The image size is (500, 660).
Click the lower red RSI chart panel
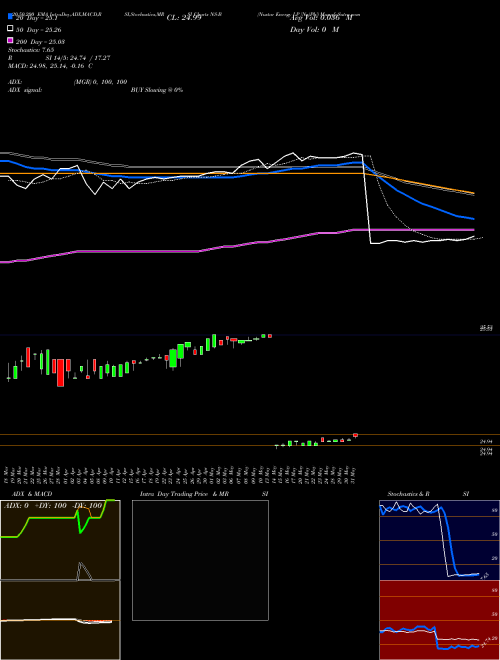(439, 620)
